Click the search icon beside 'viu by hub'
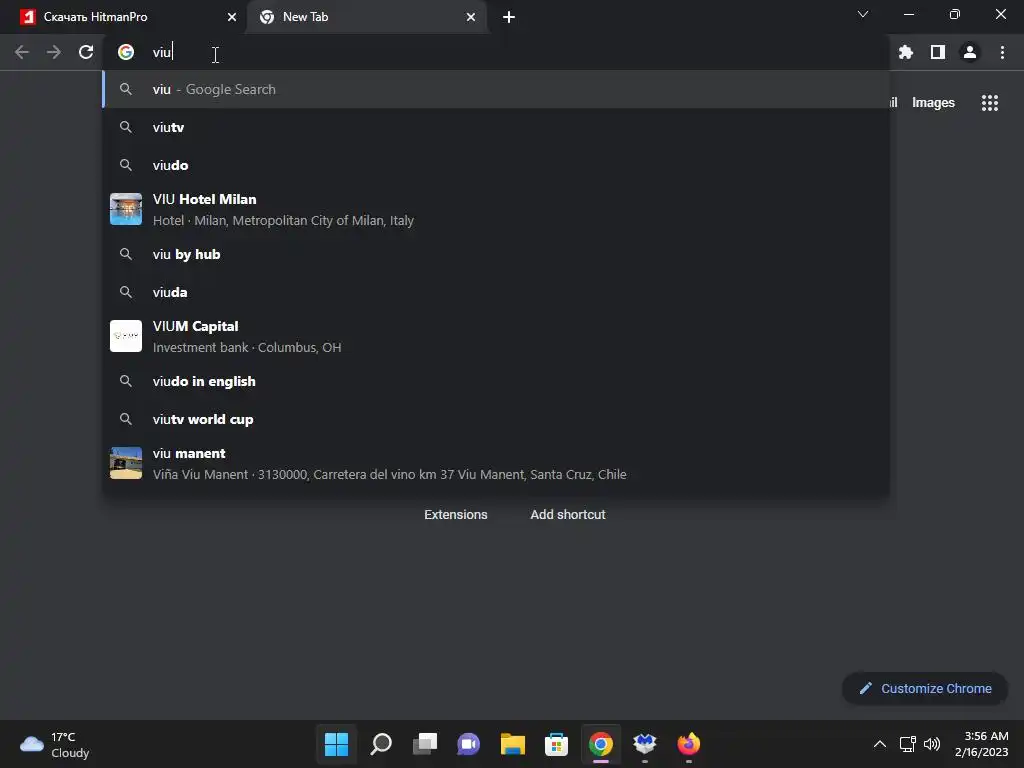Image resolution: width=1024 pixels, height=768 pixels. coord(126,254)
